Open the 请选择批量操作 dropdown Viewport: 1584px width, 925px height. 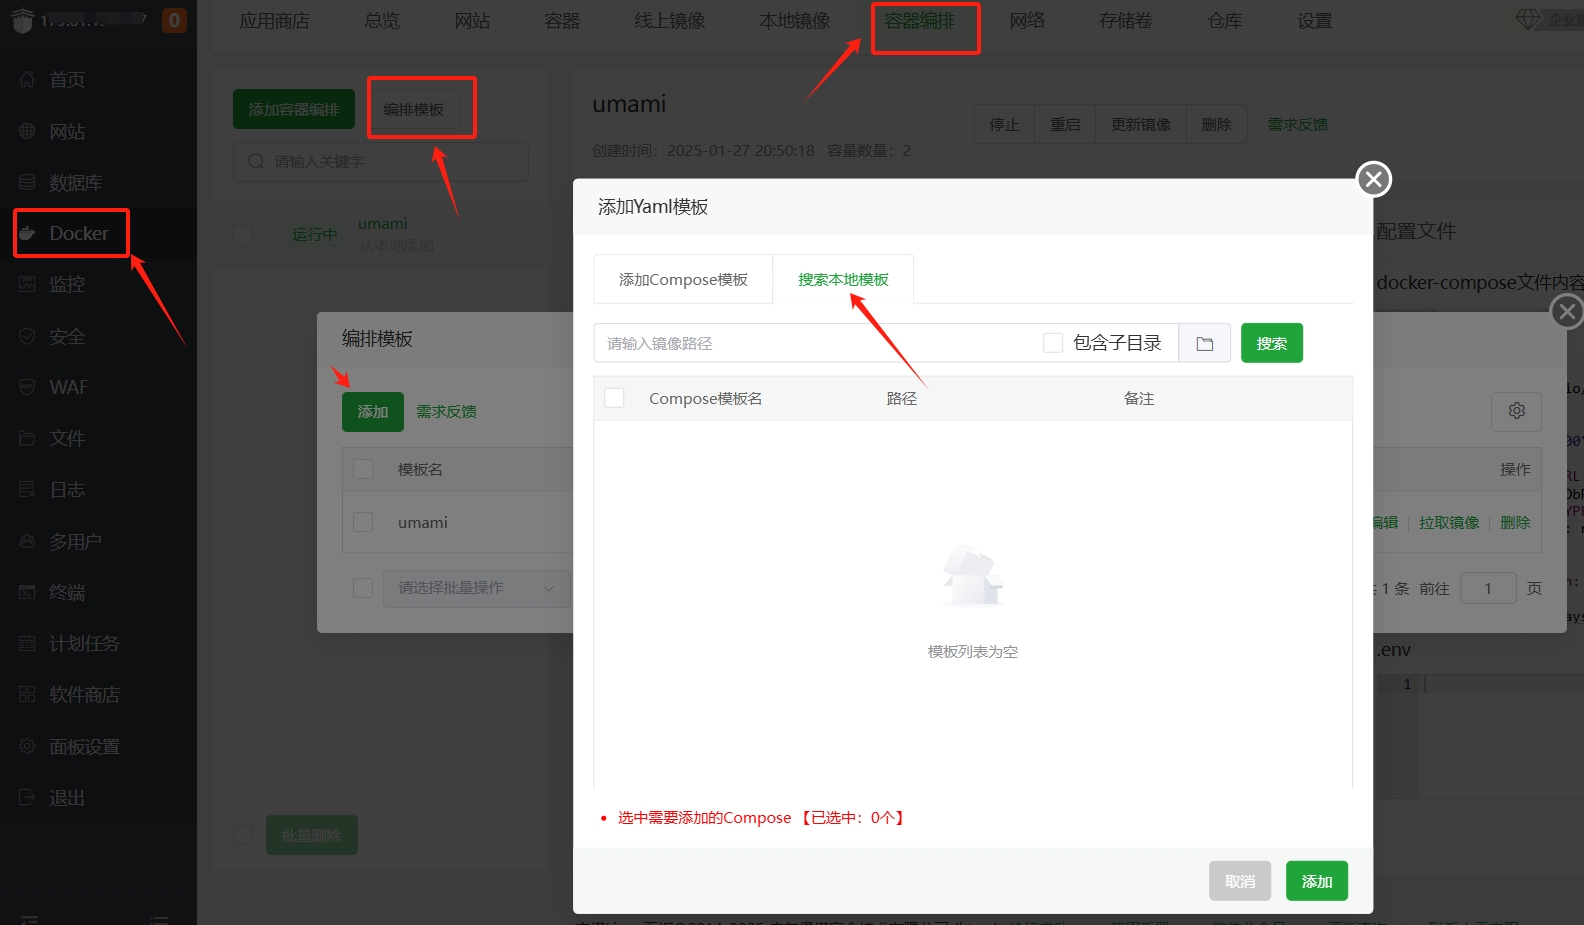pyautogui.click(x=477, y=588)
